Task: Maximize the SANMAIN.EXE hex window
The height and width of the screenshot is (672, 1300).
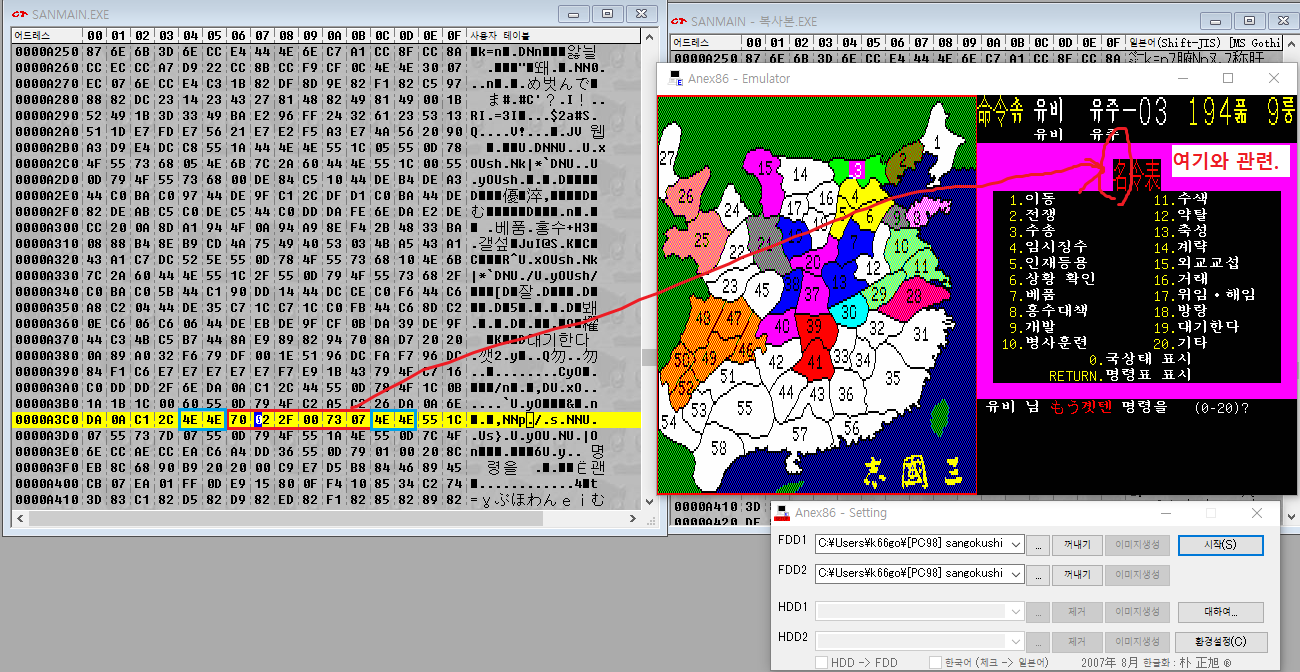Action: point(607,13)
